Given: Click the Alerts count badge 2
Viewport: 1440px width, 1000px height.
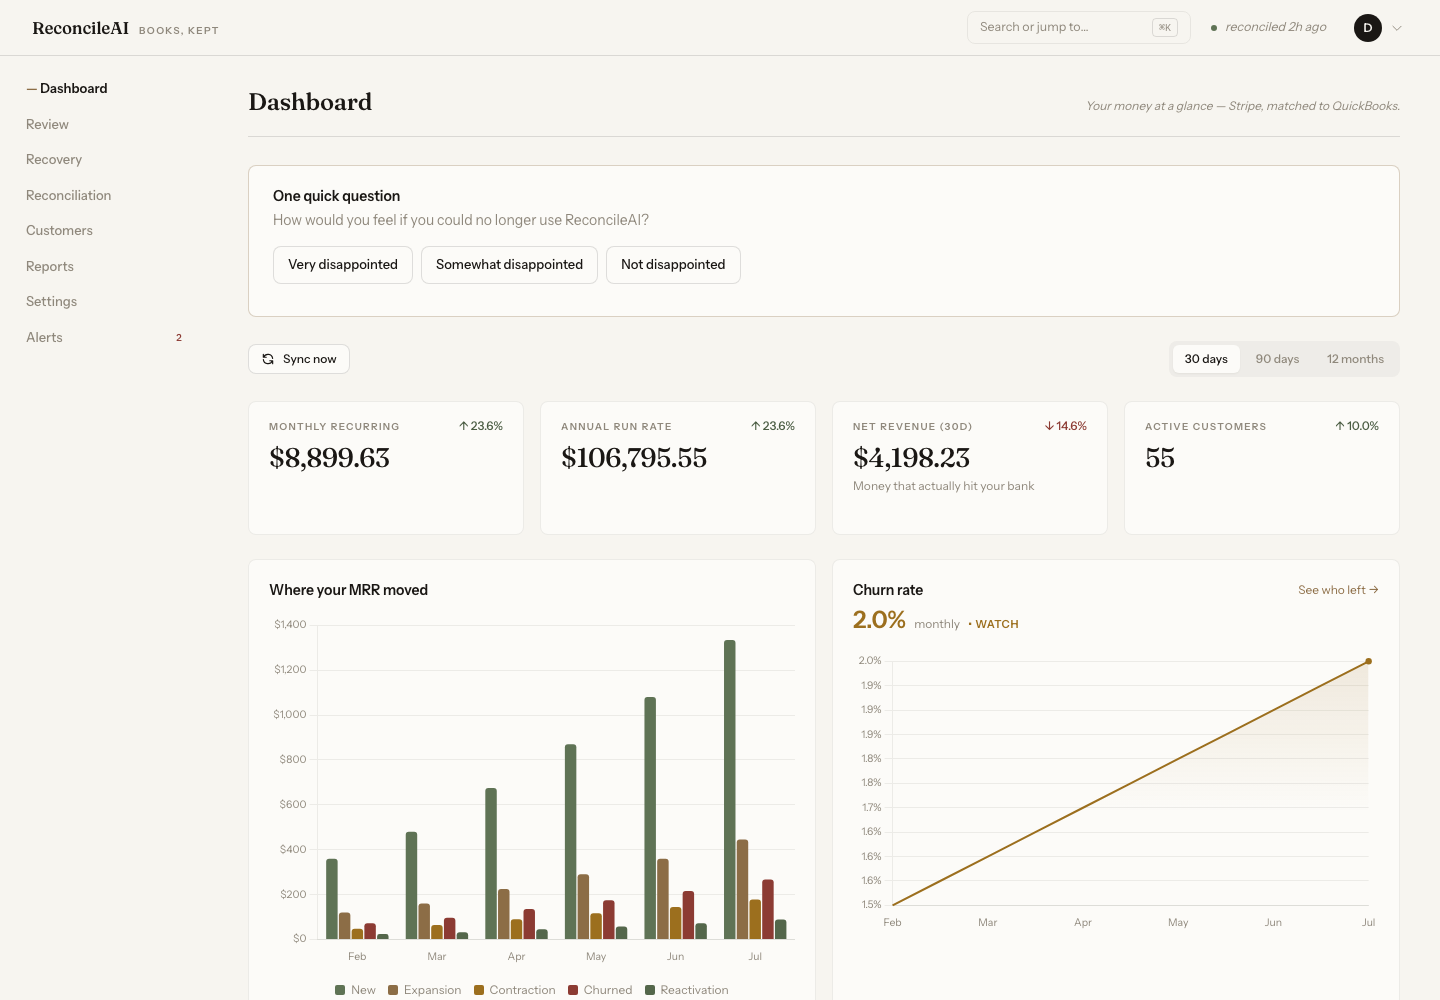Looking at the screenshot, I should (x=179, y=338).
